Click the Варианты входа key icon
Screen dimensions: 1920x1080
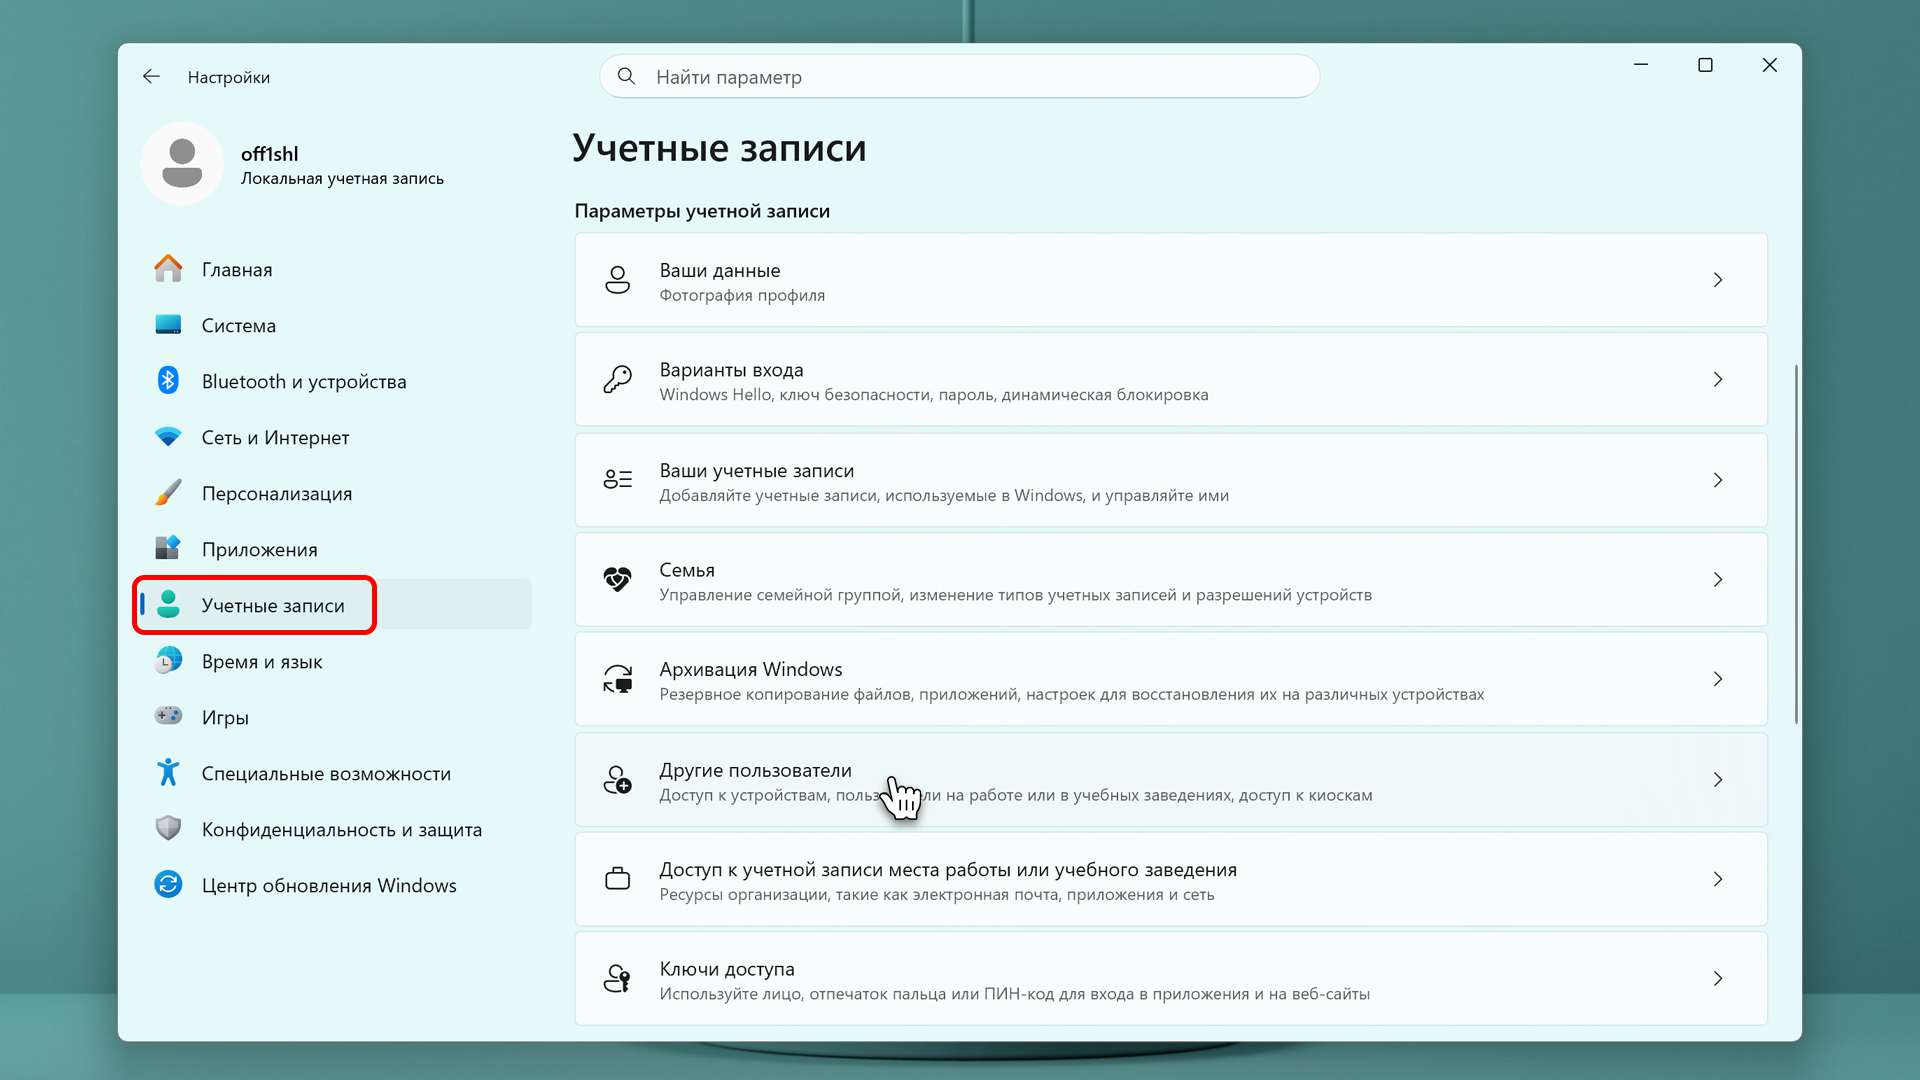click(617, 380)
